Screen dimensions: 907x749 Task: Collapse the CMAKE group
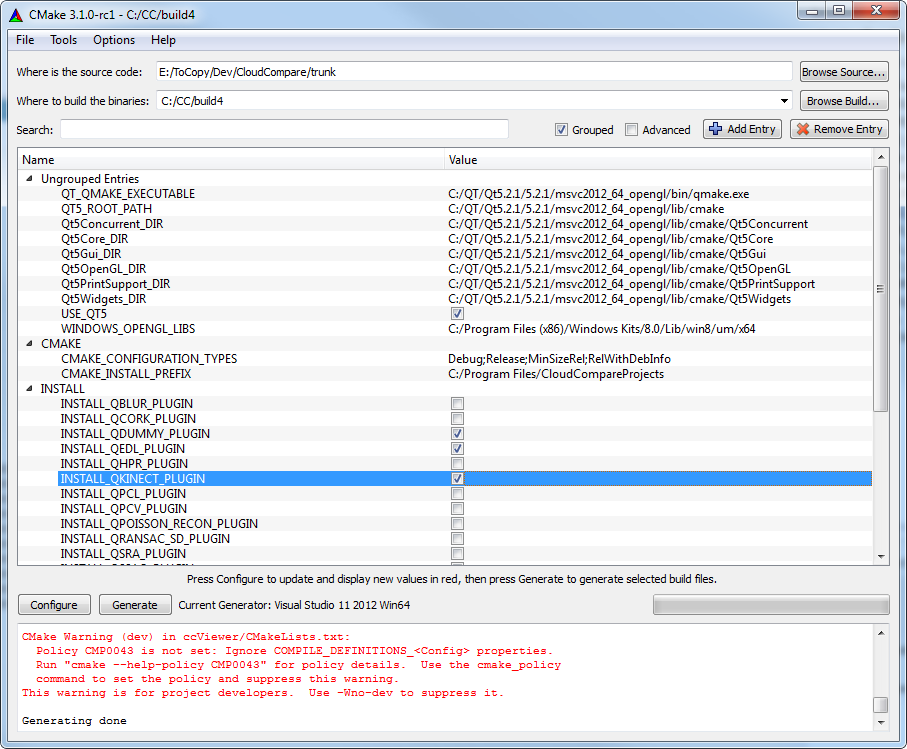[28, 343]
